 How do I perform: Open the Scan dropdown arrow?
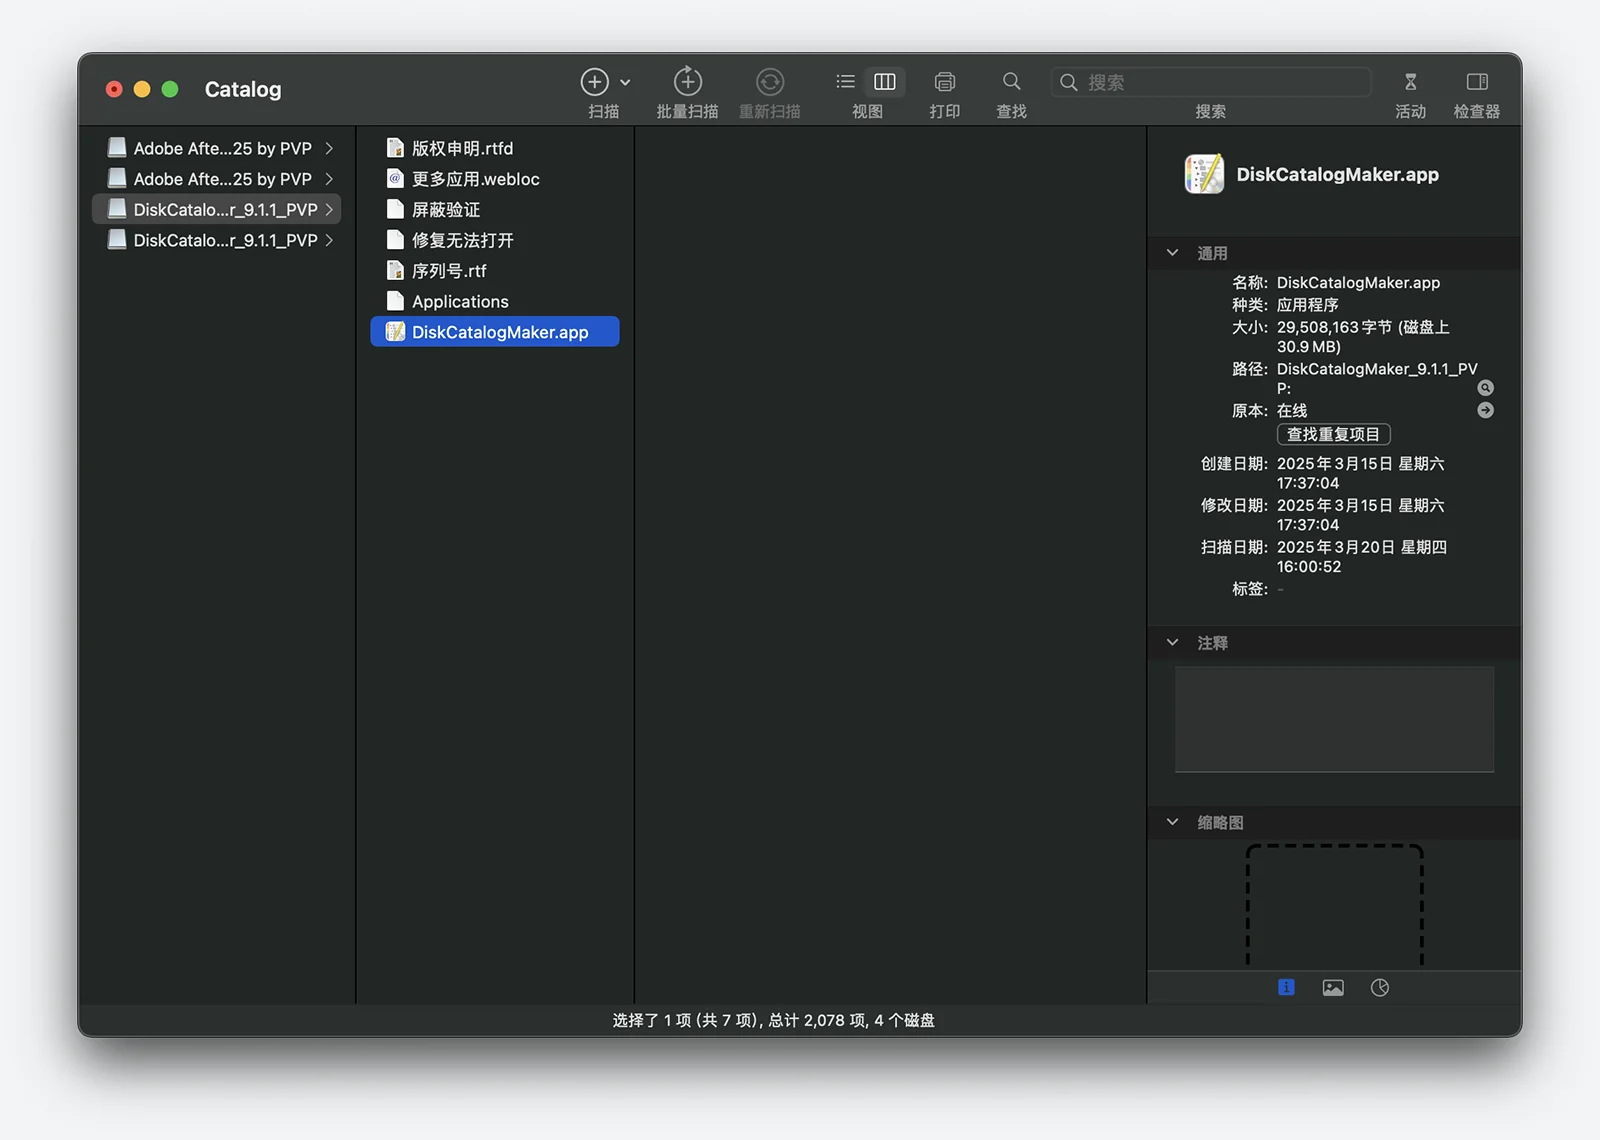[x=625, y=83]
